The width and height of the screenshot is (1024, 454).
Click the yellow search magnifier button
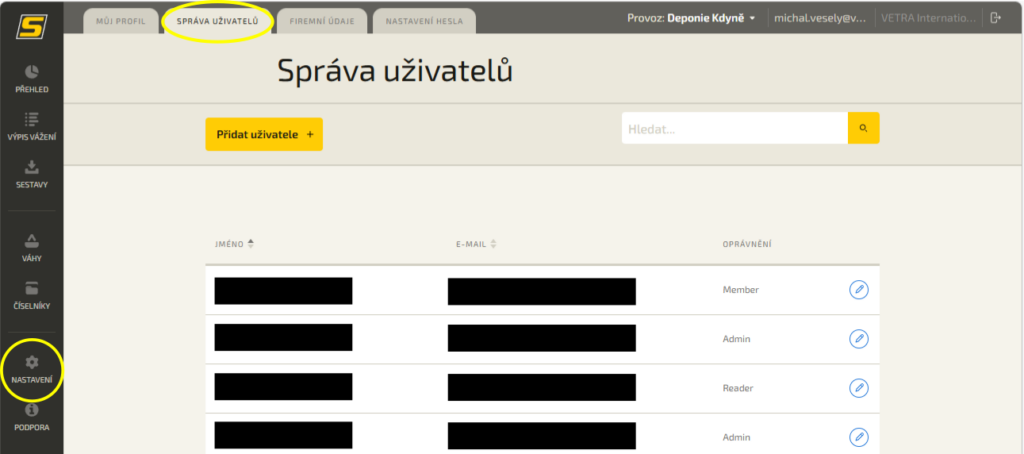pyautogui.click(x=863, y=128)
